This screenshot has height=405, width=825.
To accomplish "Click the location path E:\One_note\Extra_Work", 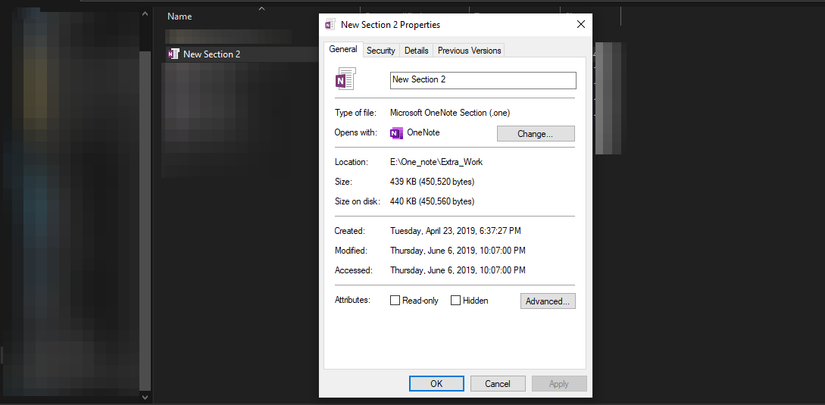I will pyautogui.click(x=436, y=162).
